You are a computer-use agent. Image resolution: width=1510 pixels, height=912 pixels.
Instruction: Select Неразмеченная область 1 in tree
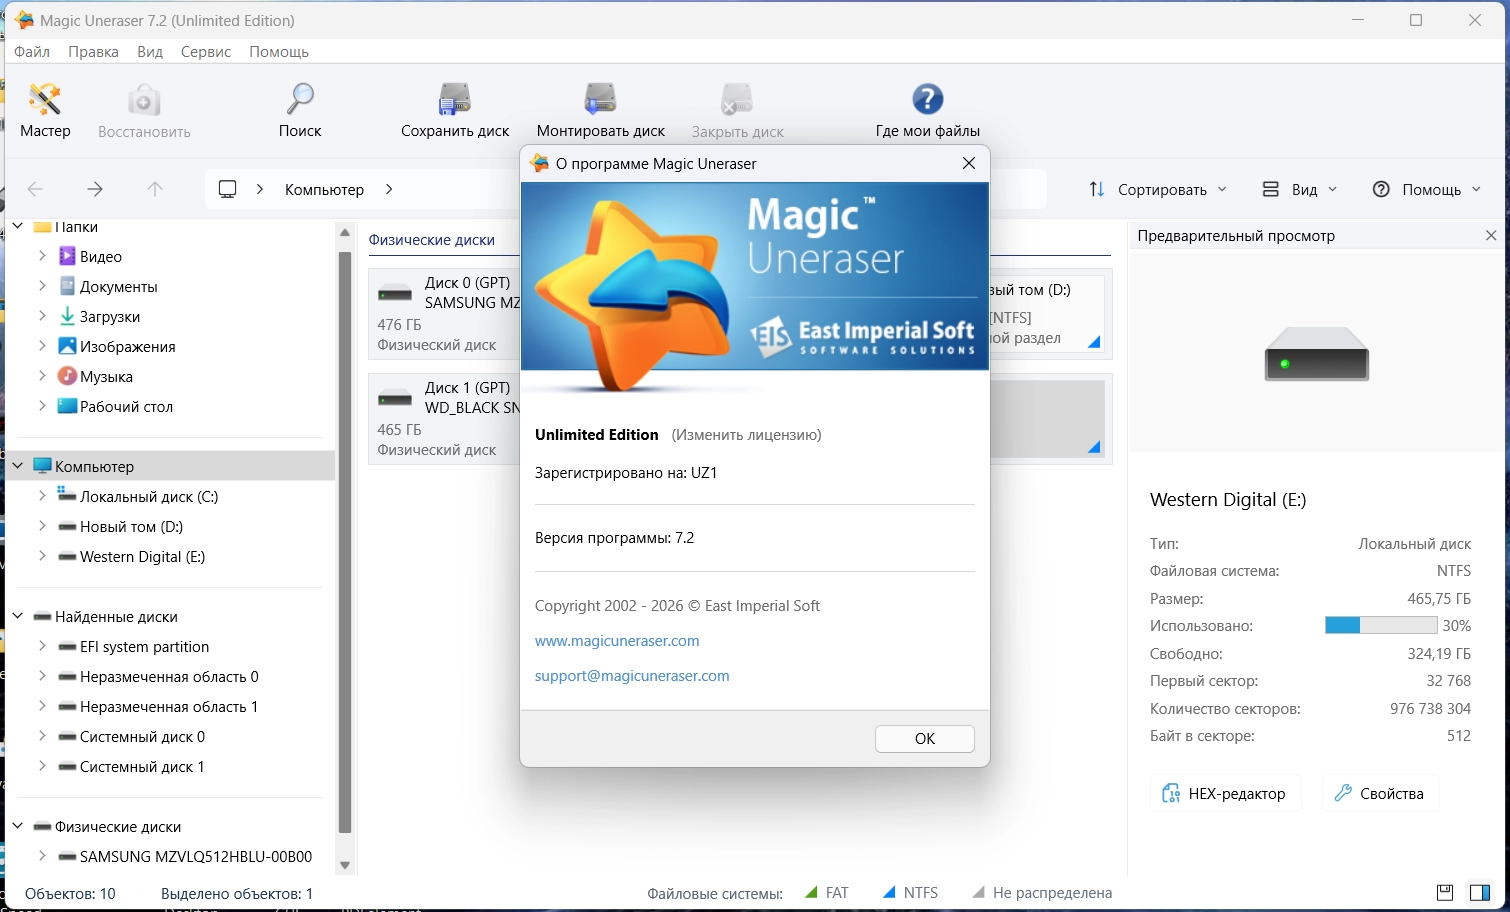pos(169,707)
